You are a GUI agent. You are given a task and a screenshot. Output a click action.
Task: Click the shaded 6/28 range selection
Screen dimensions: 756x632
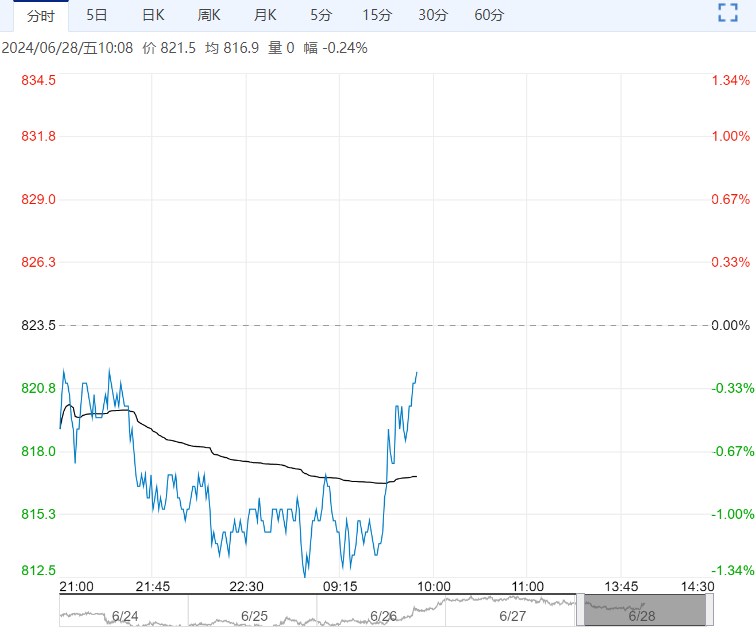click(x=645, y=609)
